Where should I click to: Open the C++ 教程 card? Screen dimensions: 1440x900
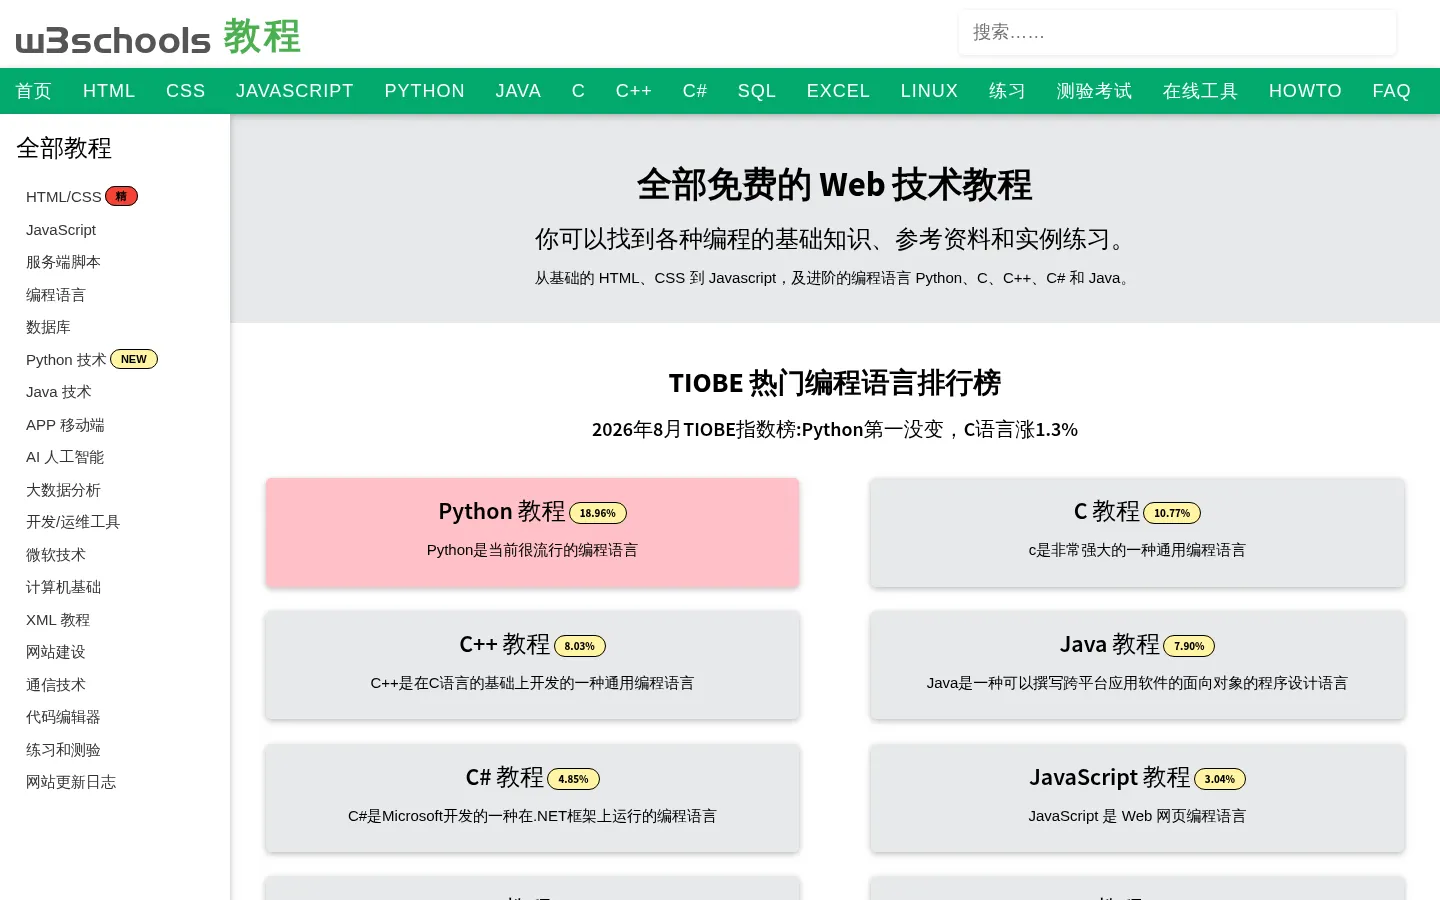point(532,665)
